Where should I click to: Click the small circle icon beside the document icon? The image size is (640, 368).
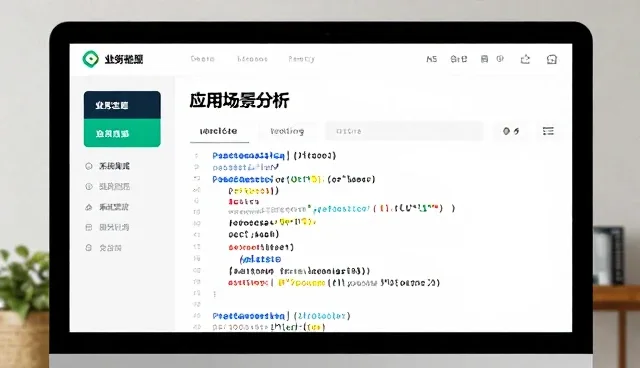(x=500, y=59)
